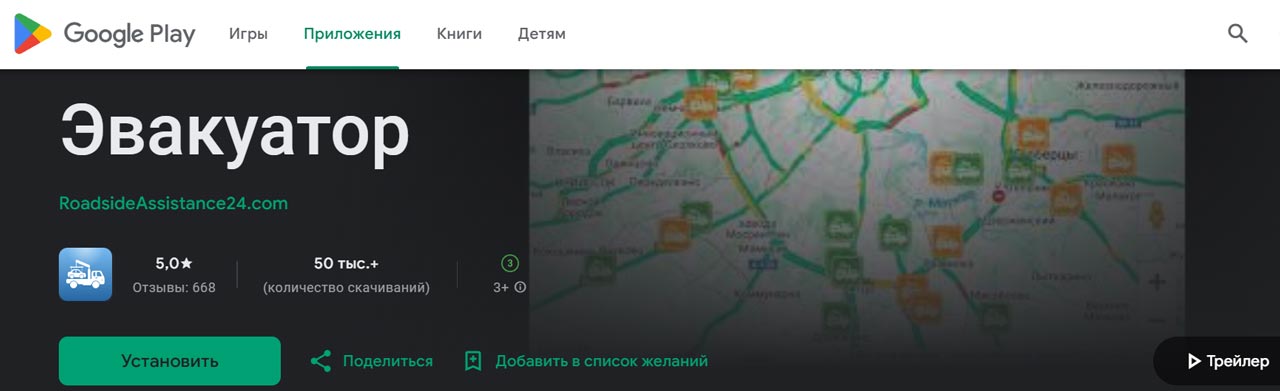This screenshot has height=391, width=1280.
Task: Click the Google Play logo
Action: click(104, 34)
